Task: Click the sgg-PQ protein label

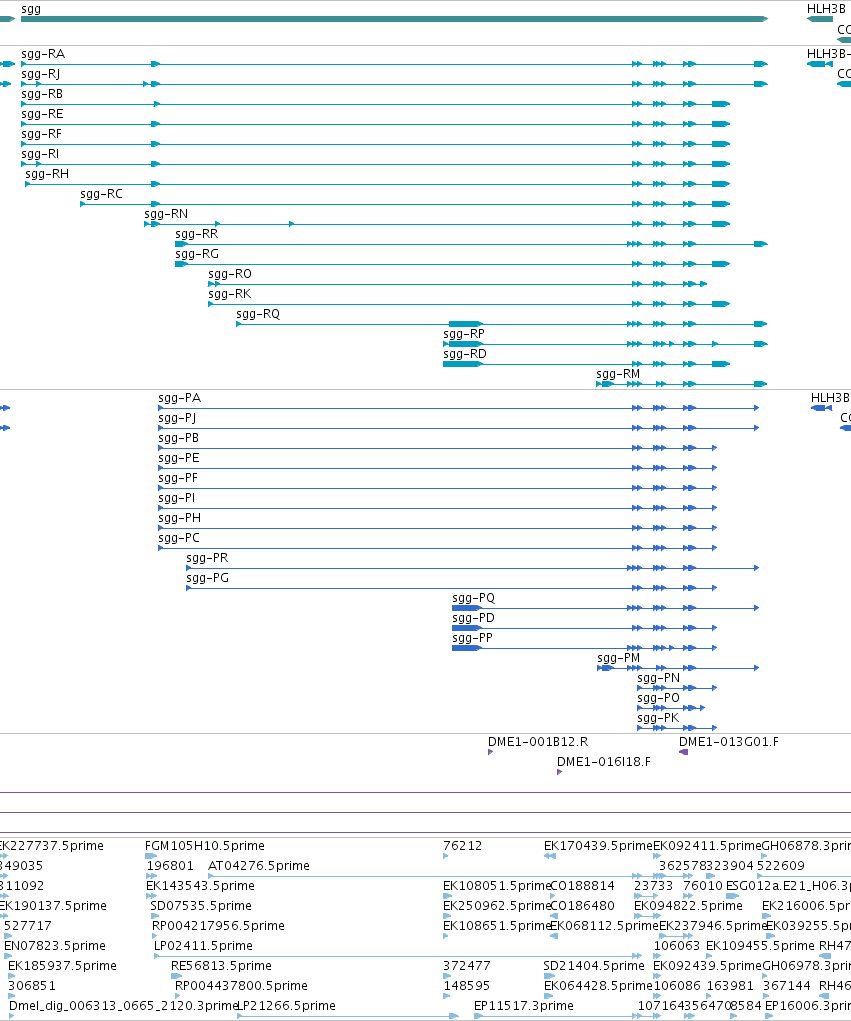Action: (474, 598)
